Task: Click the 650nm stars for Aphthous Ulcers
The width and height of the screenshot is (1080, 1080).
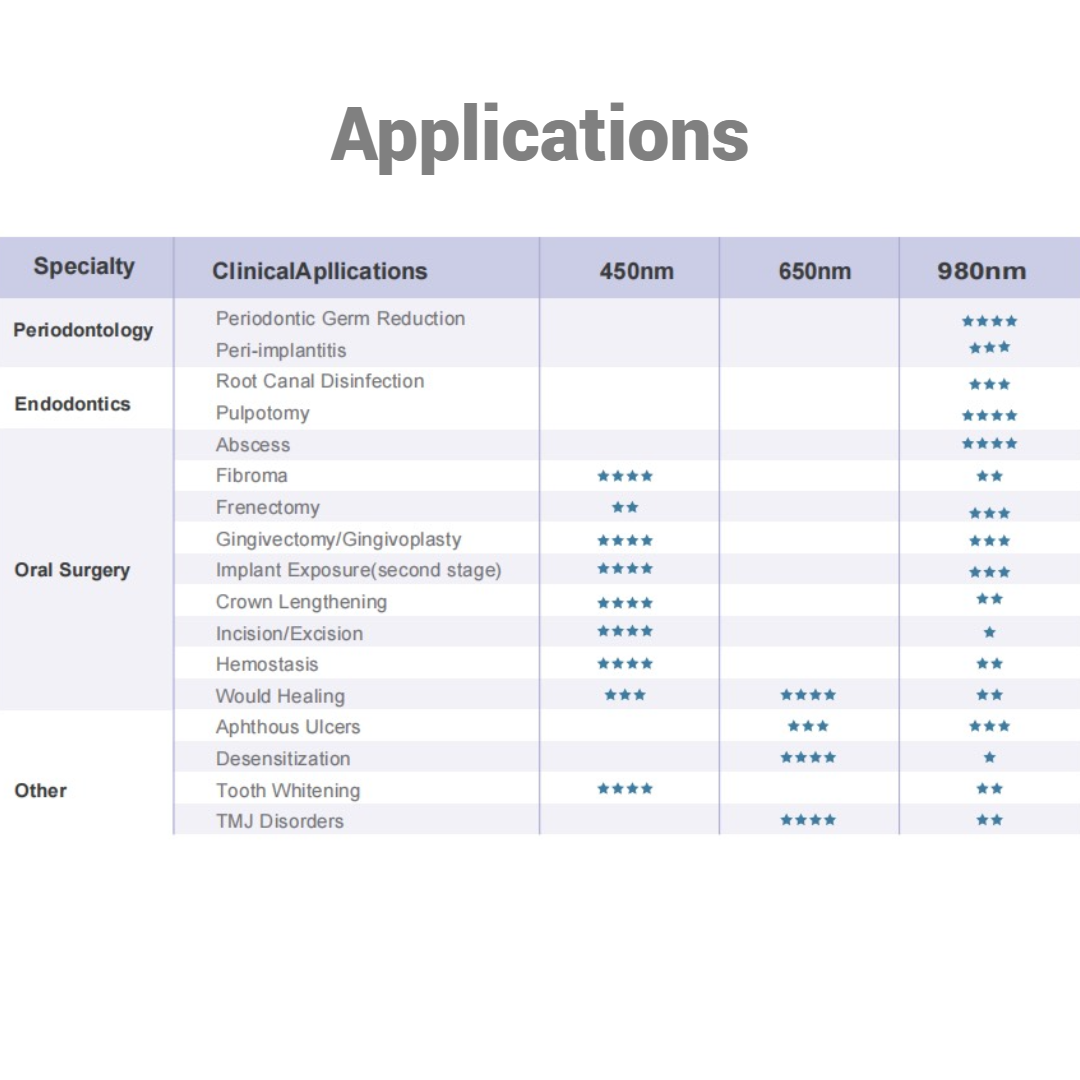Action: pyautogui.click(x=808, y=726)
